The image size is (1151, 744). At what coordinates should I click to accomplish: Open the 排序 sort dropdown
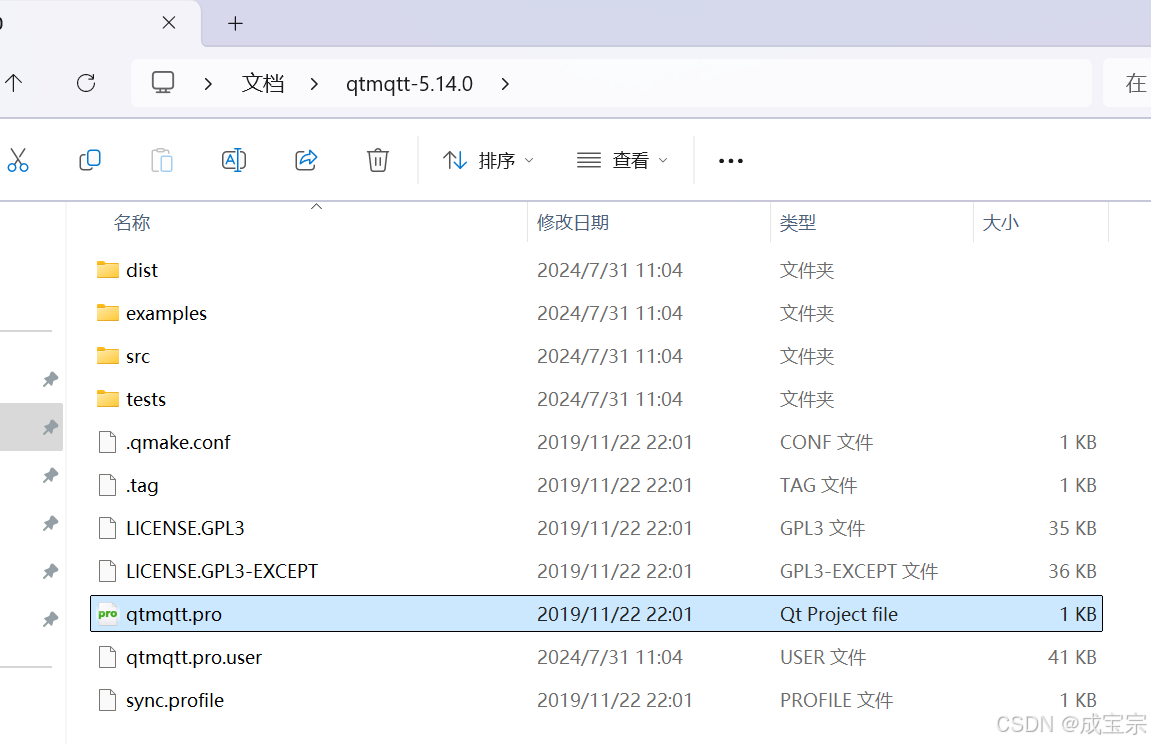488,160
